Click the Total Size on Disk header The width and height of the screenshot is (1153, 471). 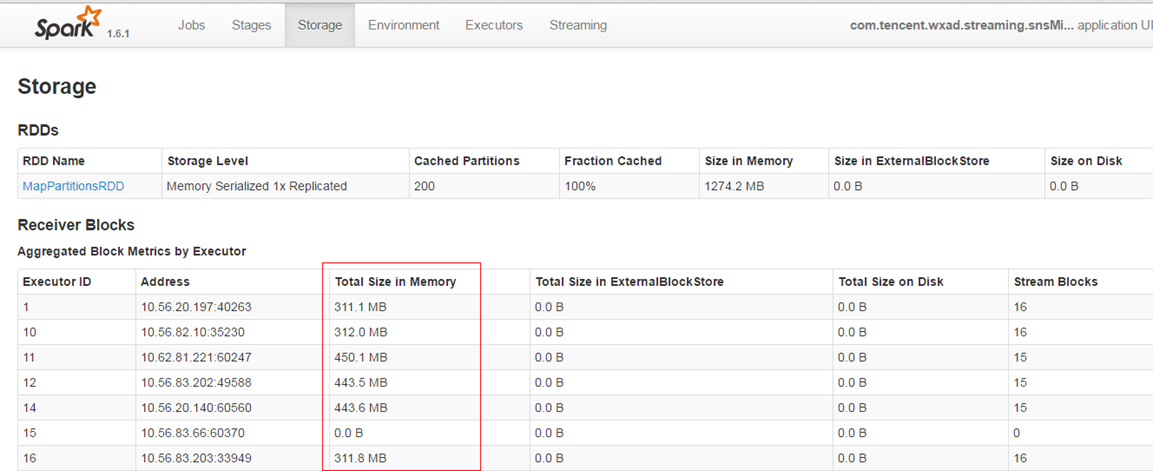[x=890, y=281]
